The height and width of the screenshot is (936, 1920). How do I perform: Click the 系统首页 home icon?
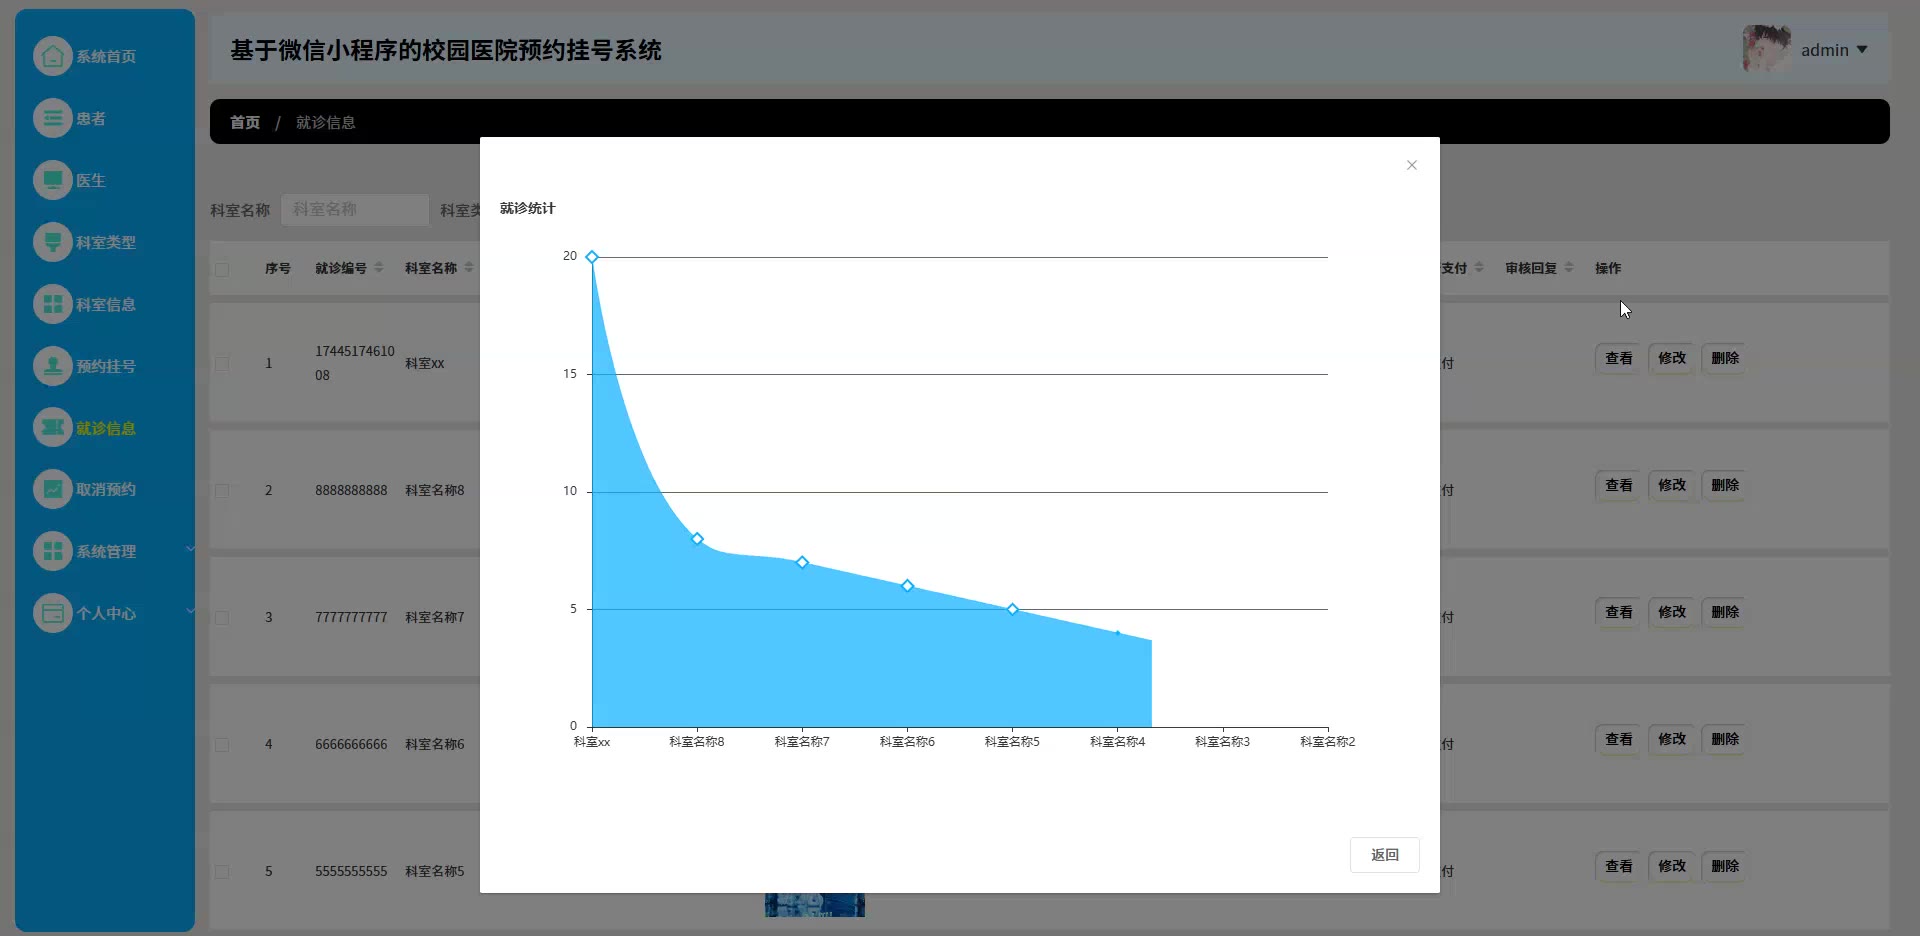pyautogui.click(x=53, y=56)
